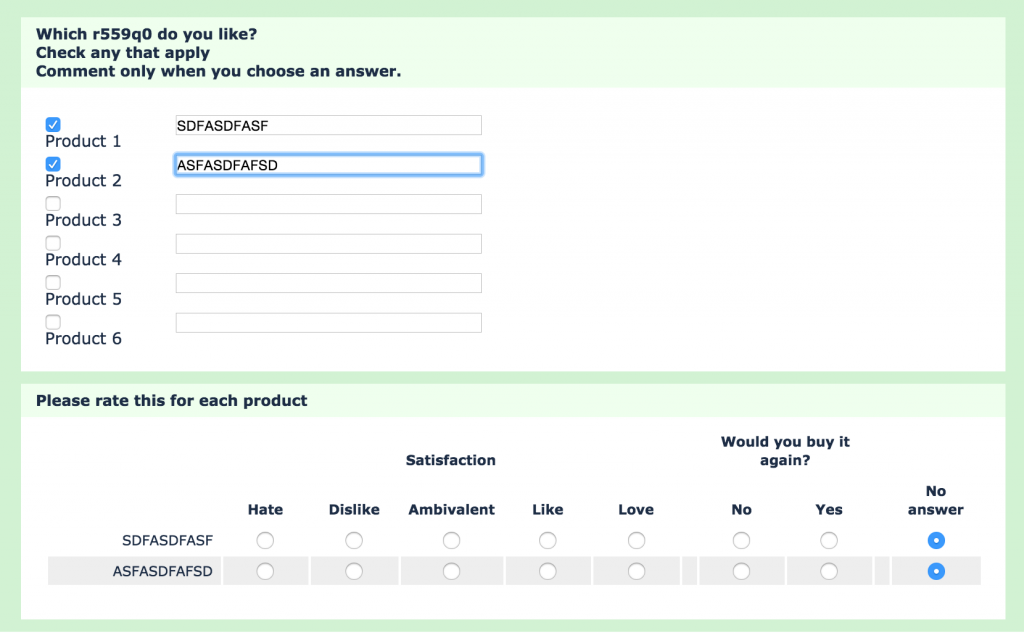Uncheck the Product 2 checkbox
1024x633 pixels.
(53, 164)
